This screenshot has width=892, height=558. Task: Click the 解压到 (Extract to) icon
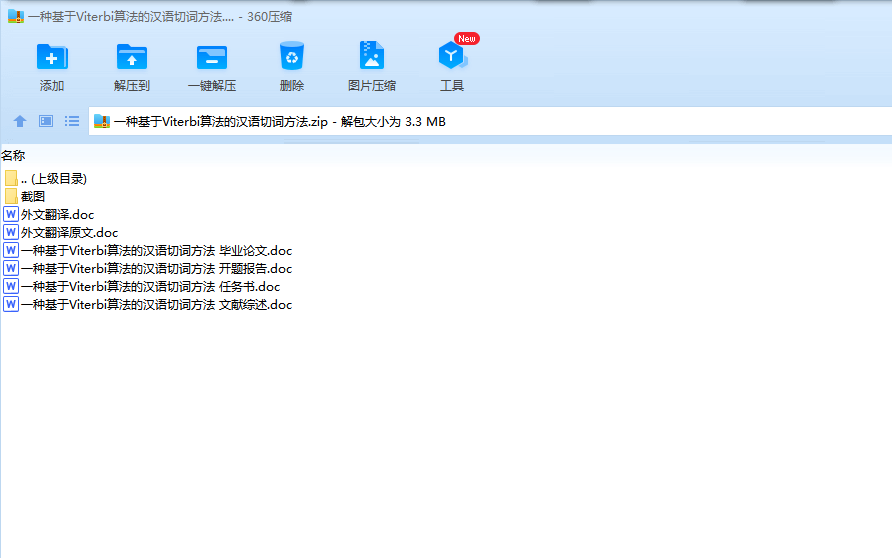pyautogui.click(x=131, y=57)
